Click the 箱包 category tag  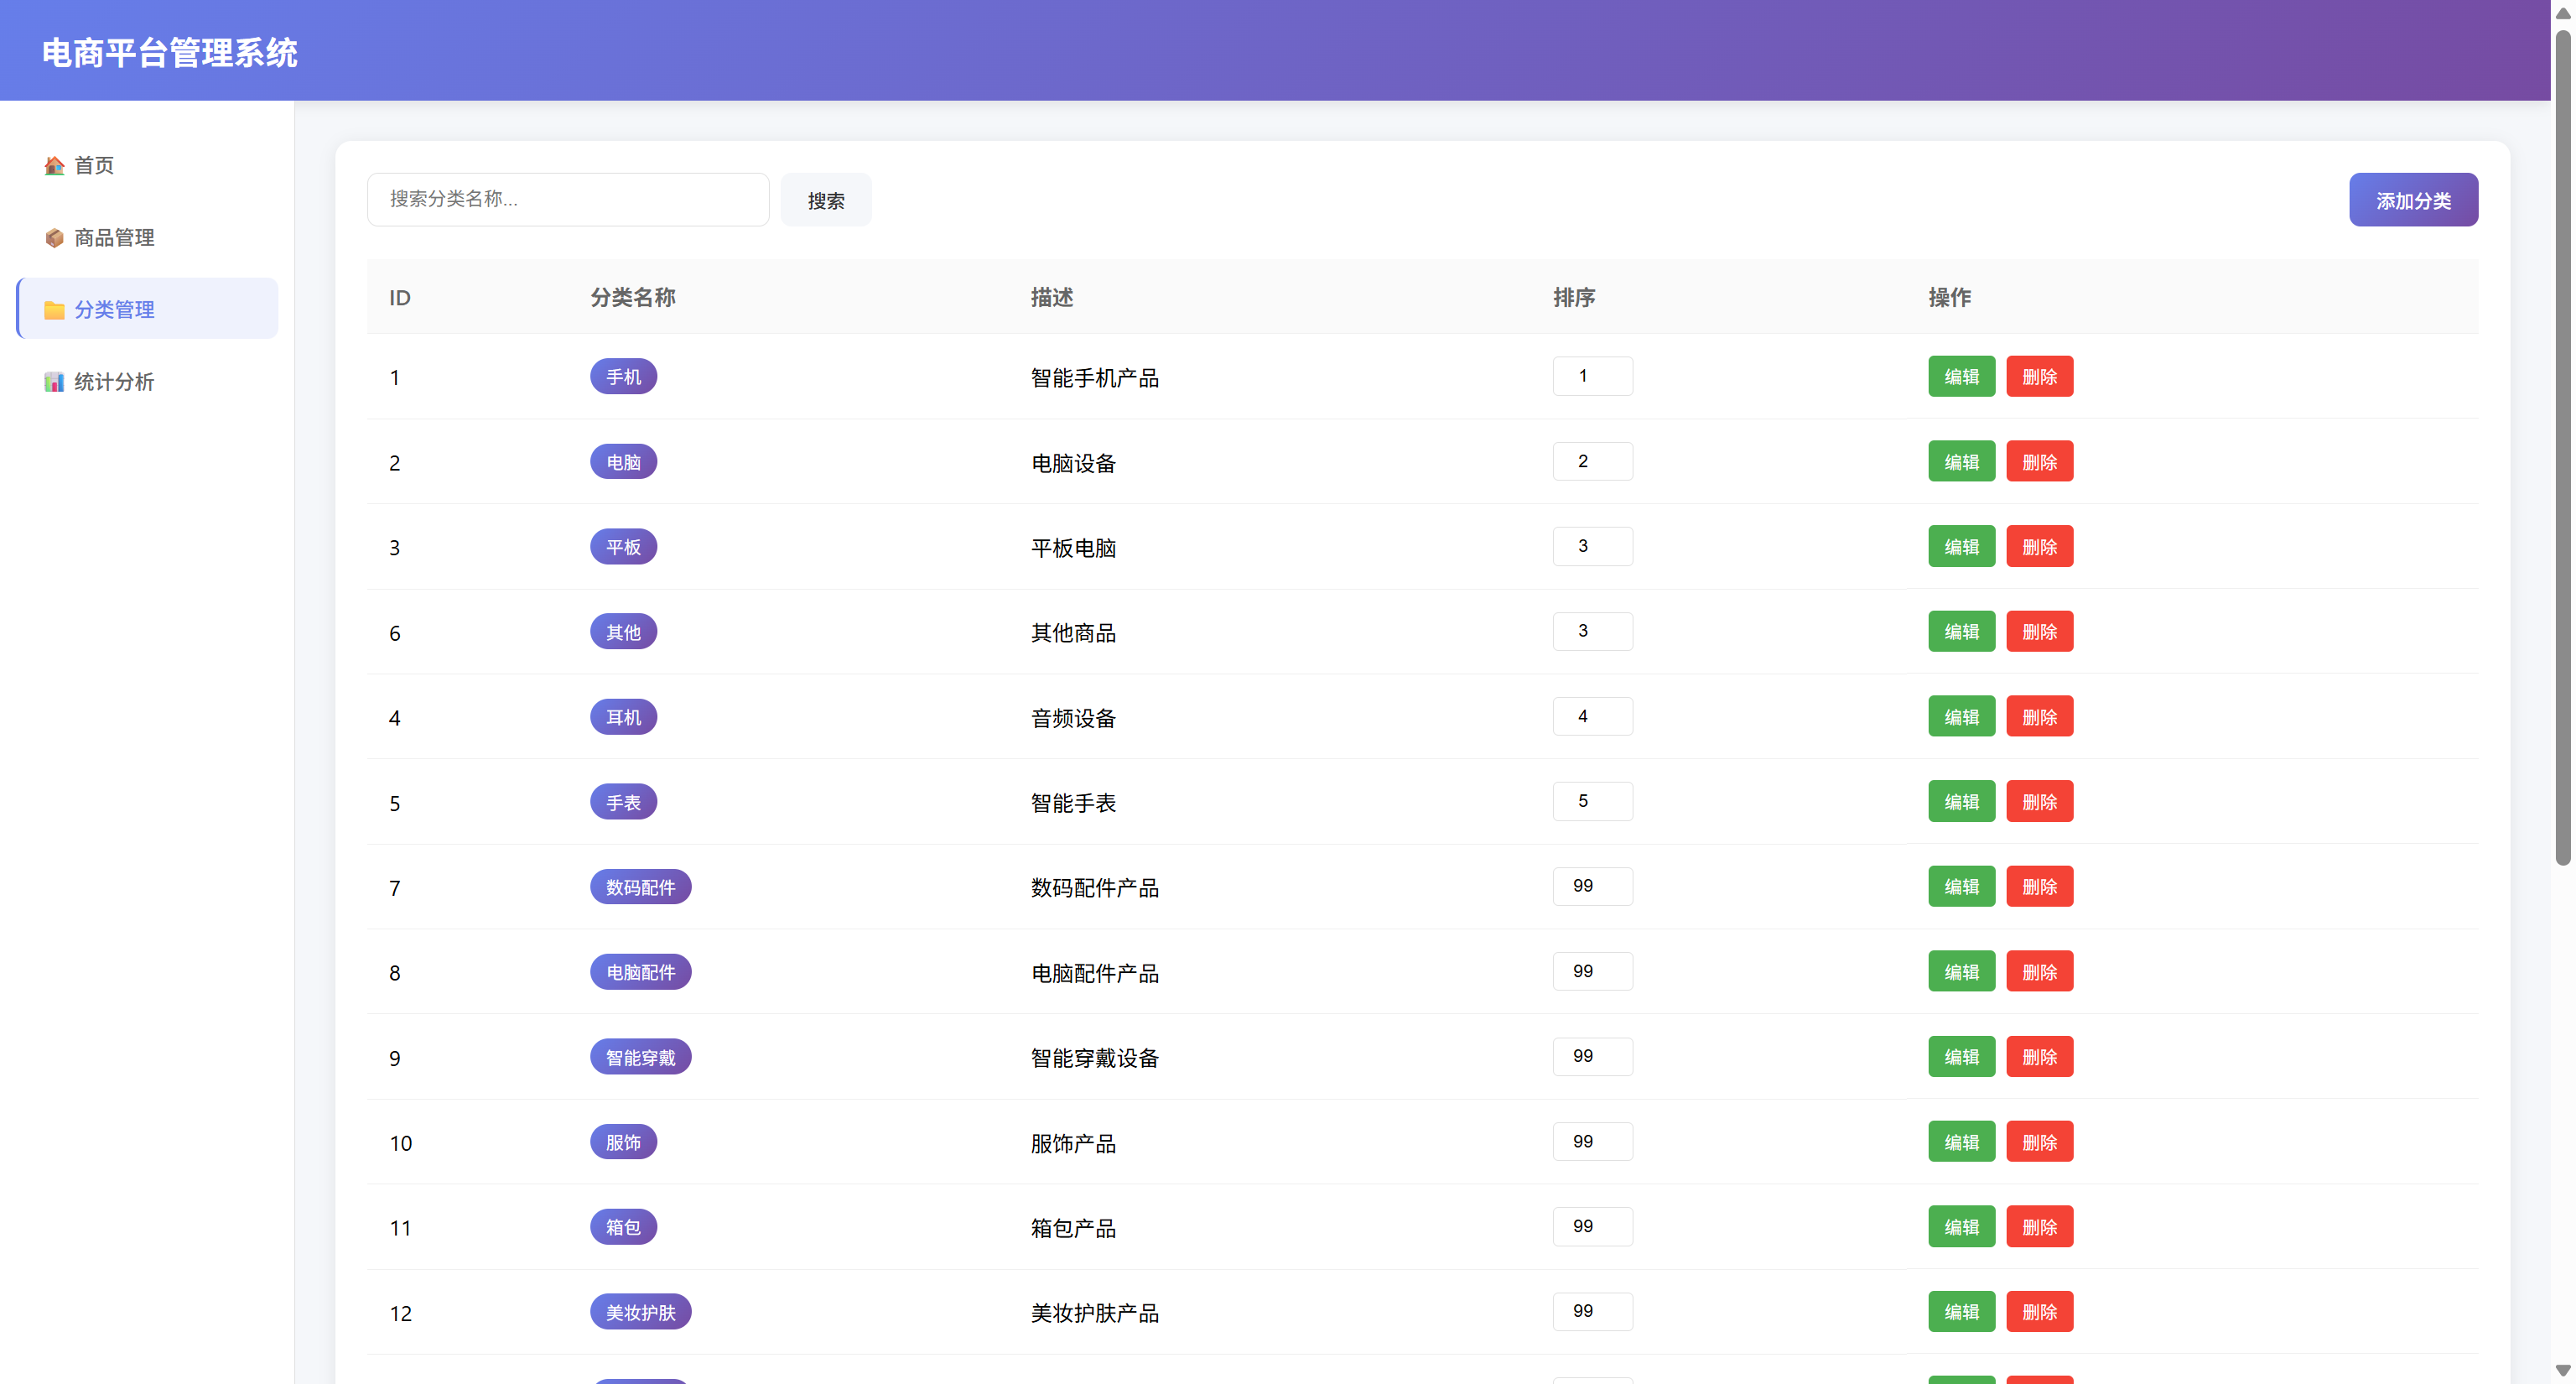click(623, 1227)
